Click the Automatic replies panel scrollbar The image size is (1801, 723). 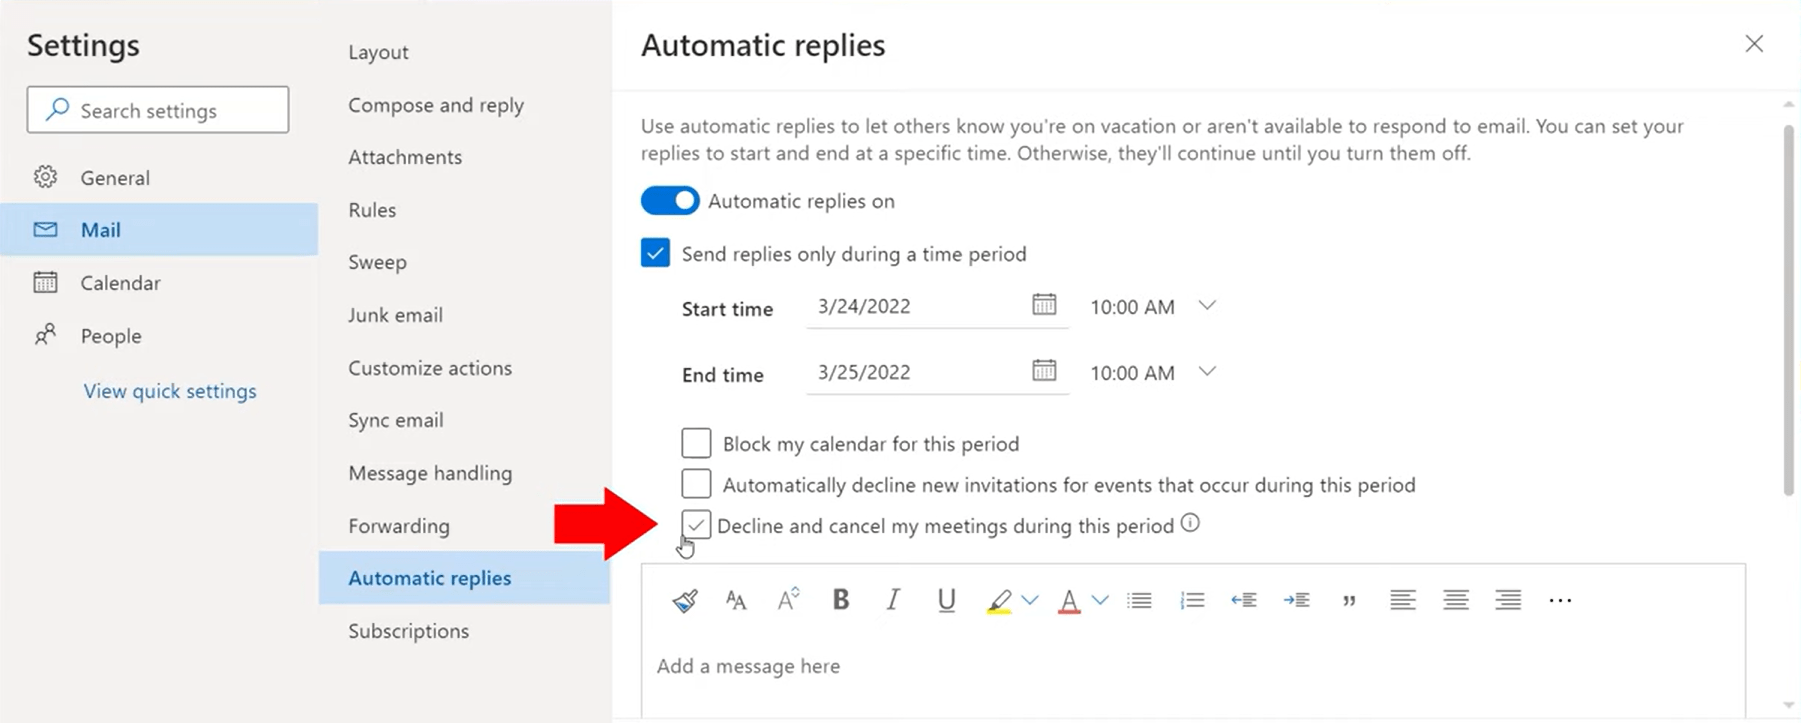(x=1789, y=309)
